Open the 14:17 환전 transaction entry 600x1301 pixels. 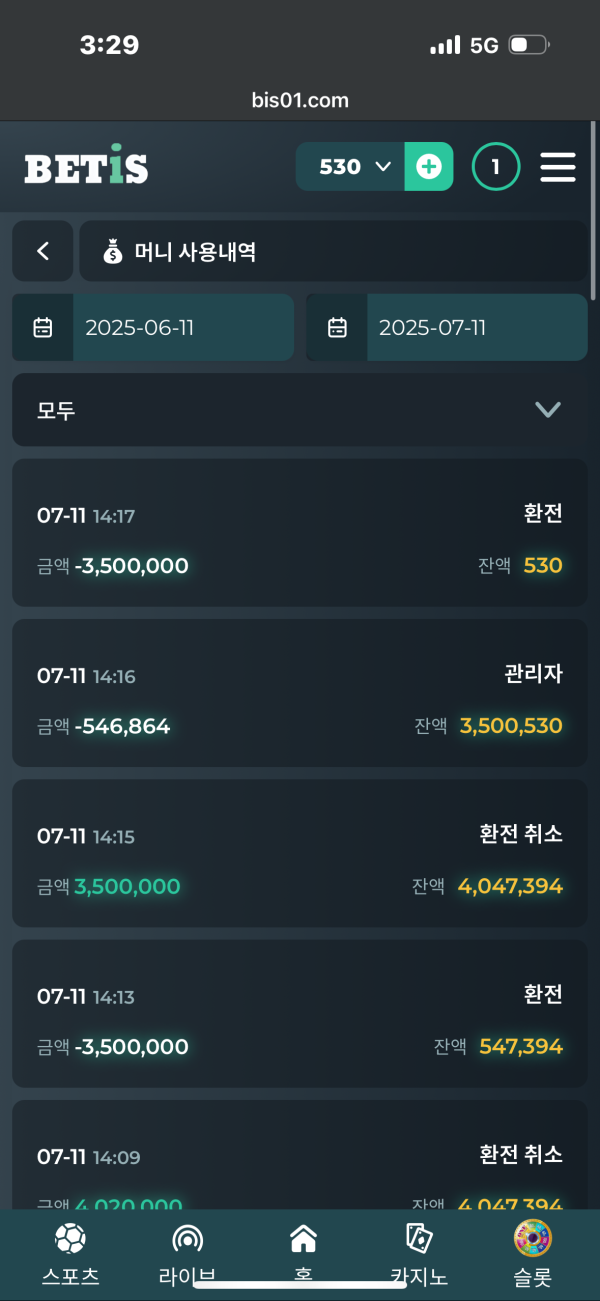click(300, 532)
